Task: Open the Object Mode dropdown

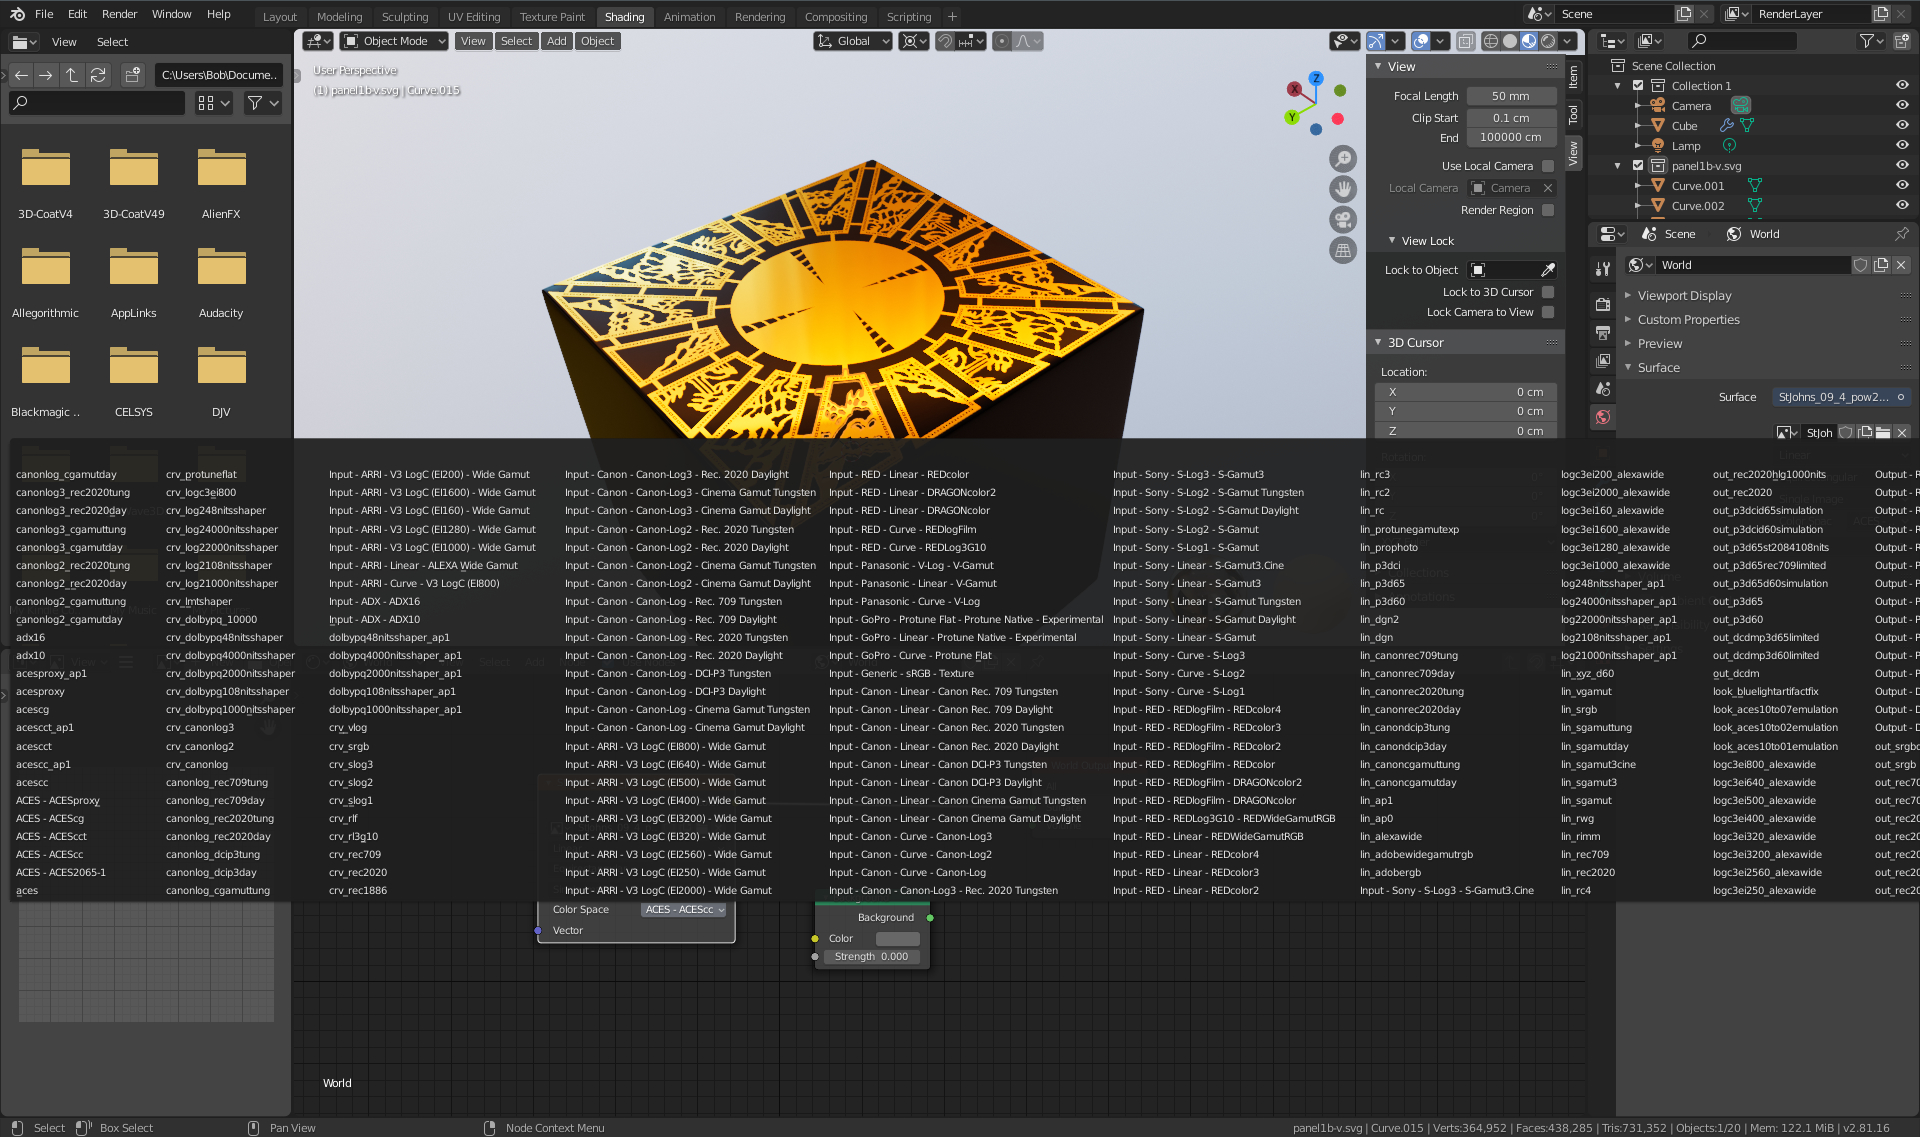Action: click(394, 41)
